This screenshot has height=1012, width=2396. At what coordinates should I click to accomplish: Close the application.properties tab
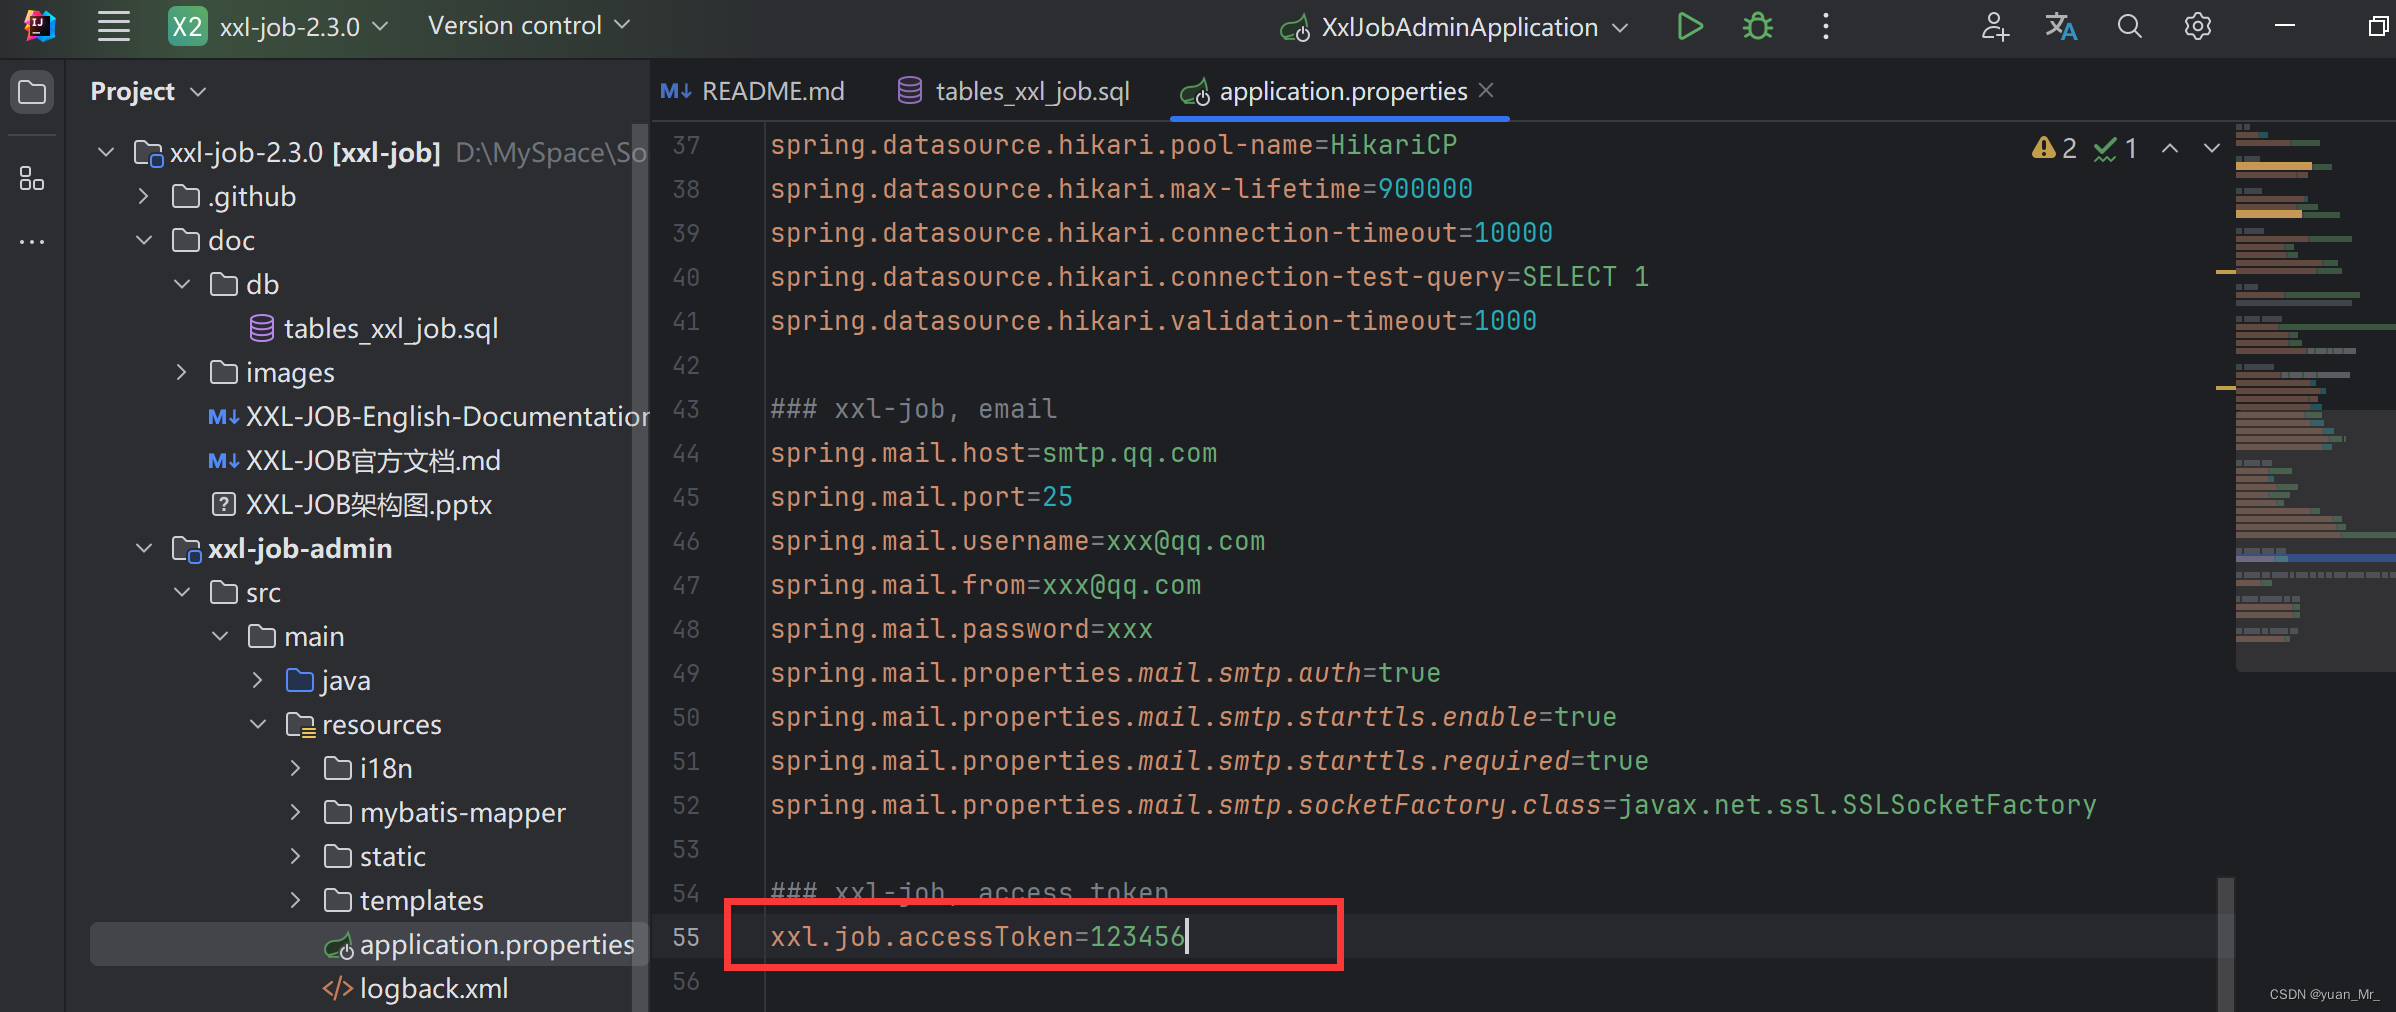(1487, 90)
